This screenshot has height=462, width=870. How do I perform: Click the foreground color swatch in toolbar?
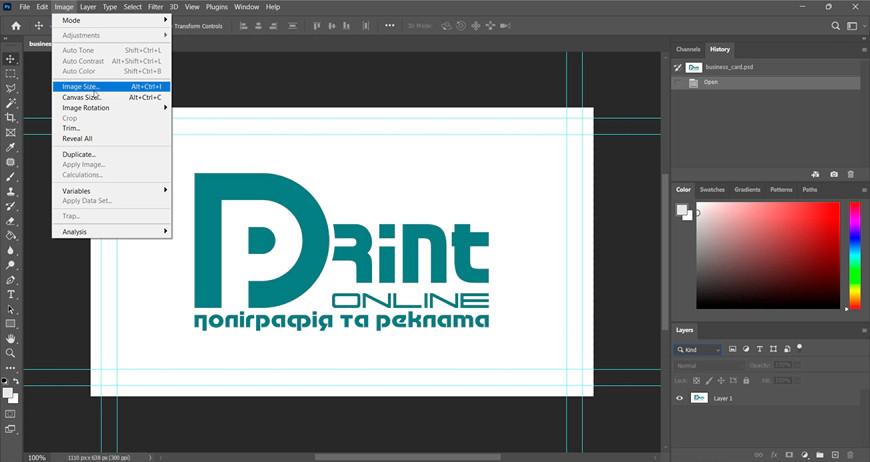tap(8, 393)
